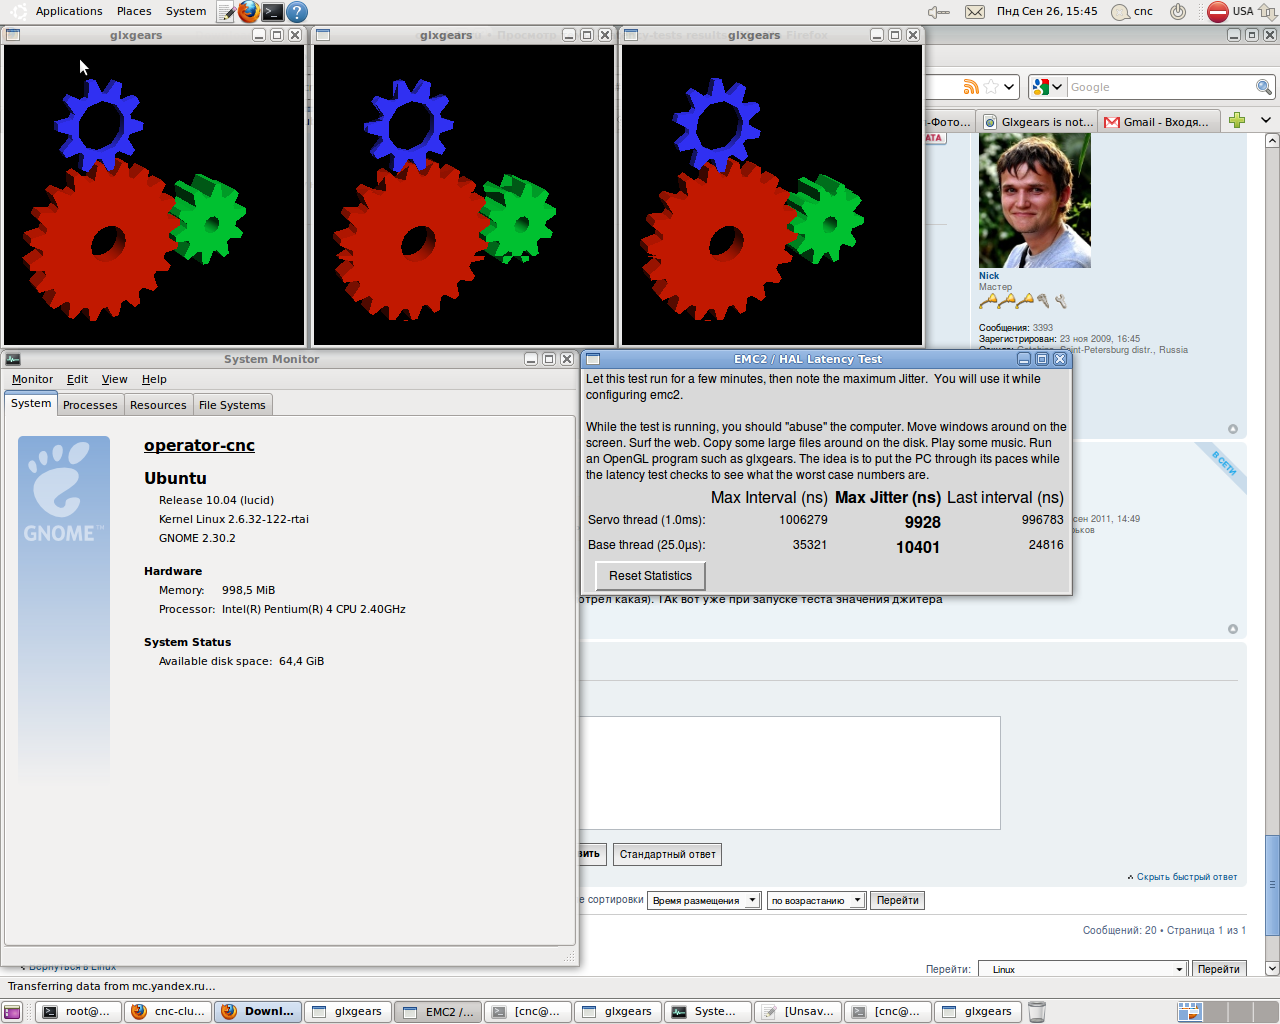The height and width of the screenshot is (1024, 1280).
Task: Open the text editor launcher in top panel
Action: pos(226,12)
